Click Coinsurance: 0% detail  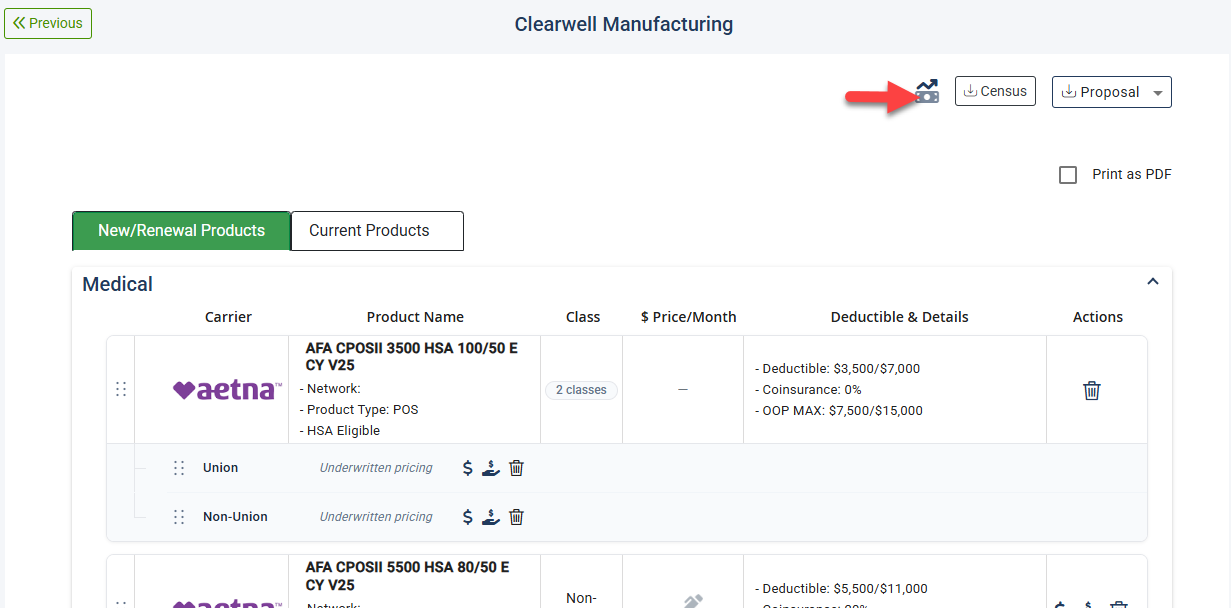(x=808, y=390)
